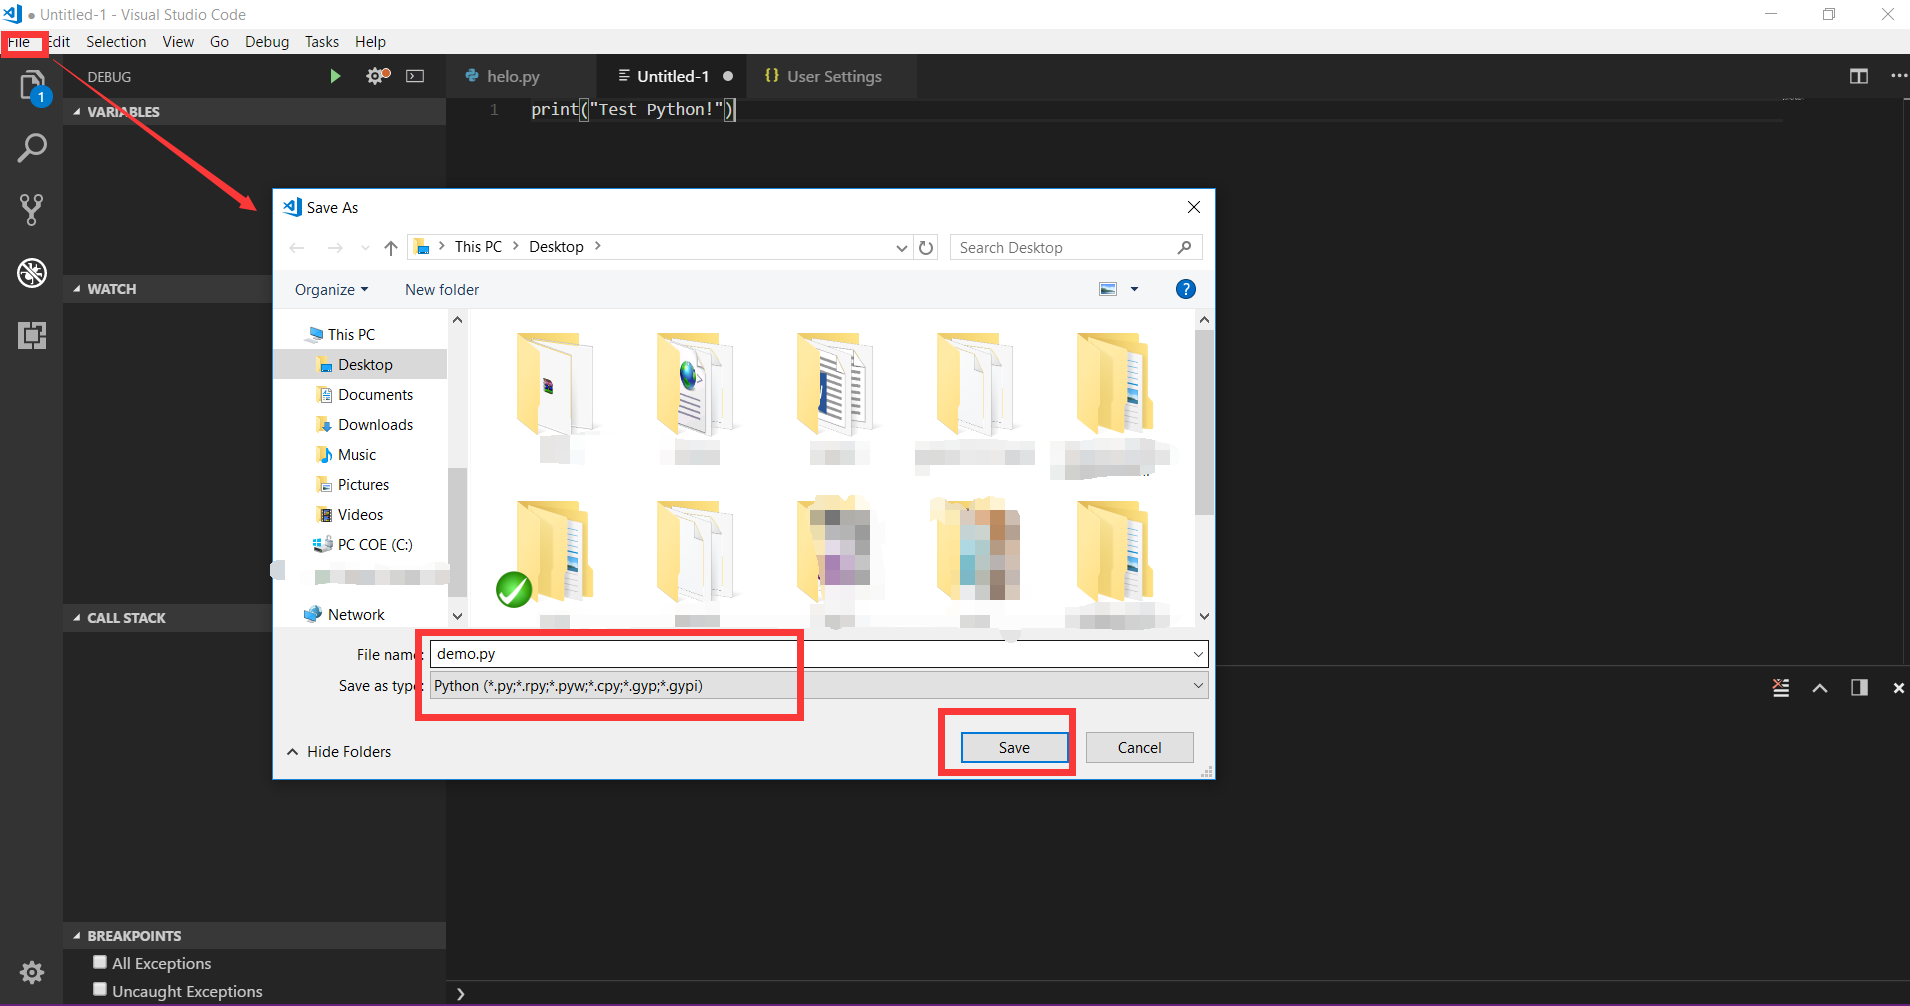
Task: Open the Go menu
Action: coord(219,42)
